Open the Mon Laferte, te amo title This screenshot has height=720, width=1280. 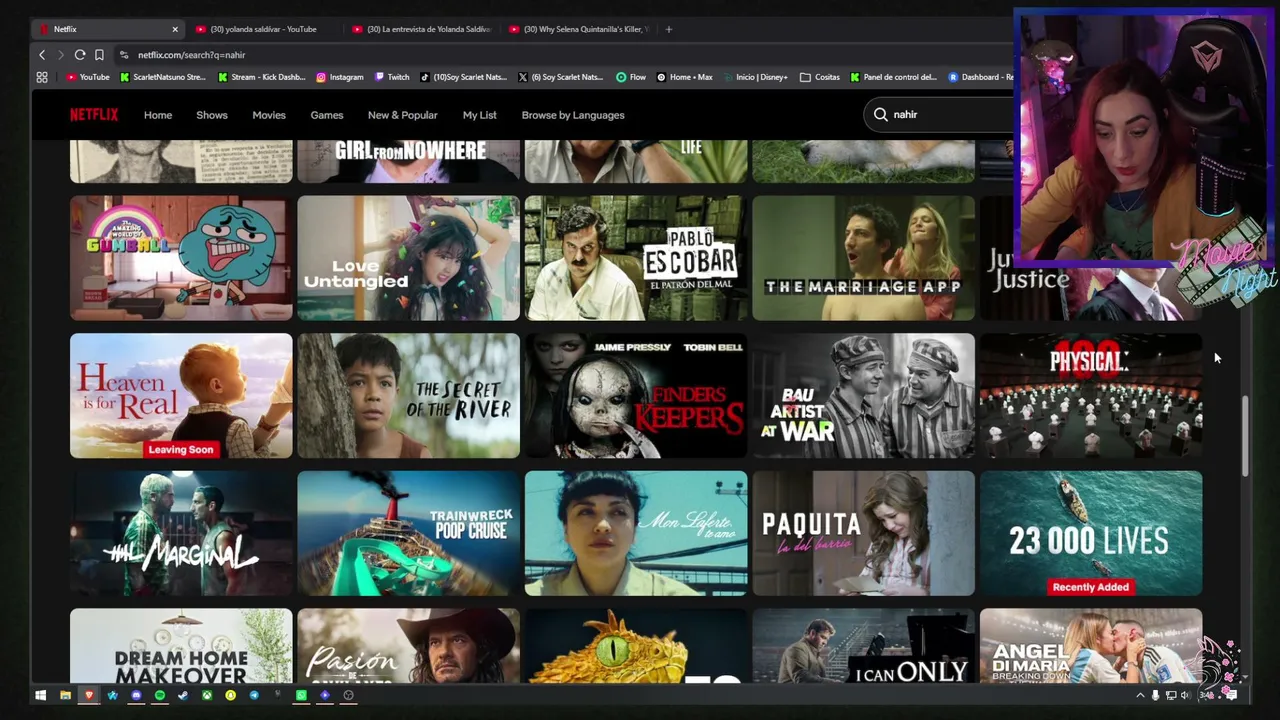[636, 534]
